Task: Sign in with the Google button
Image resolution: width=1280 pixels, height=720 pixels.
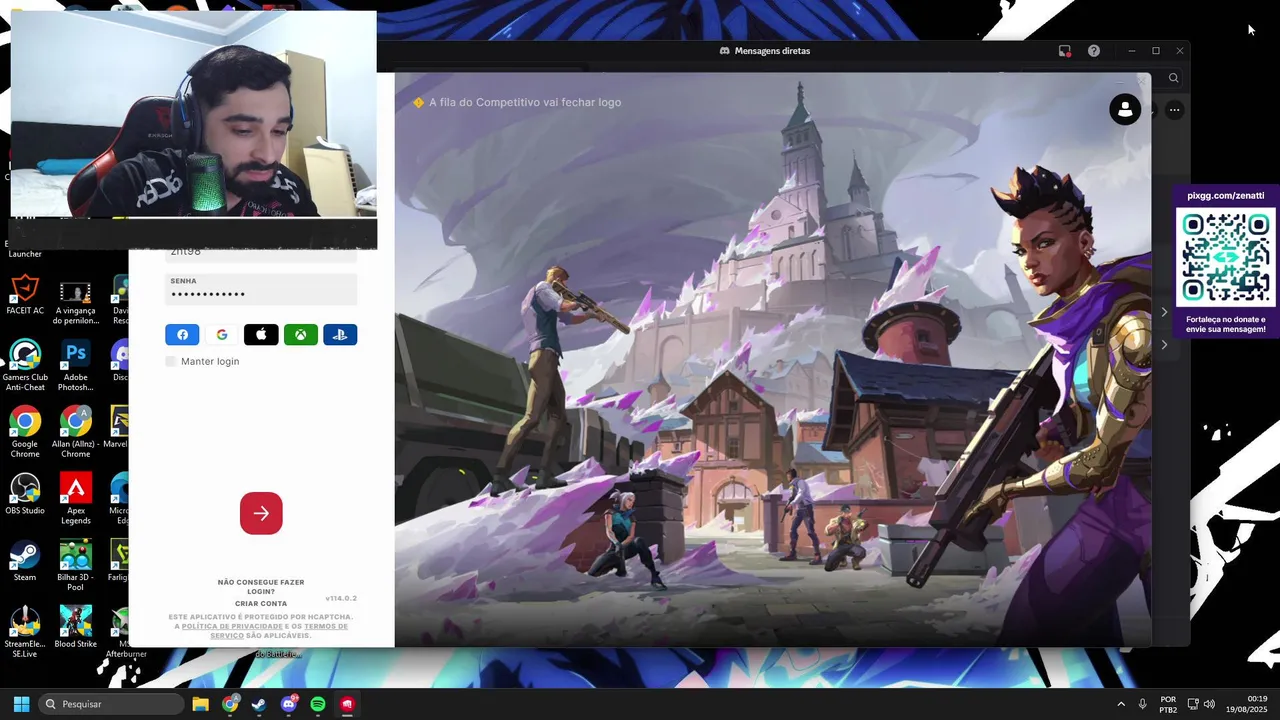Action: click(x=222, y=335)
